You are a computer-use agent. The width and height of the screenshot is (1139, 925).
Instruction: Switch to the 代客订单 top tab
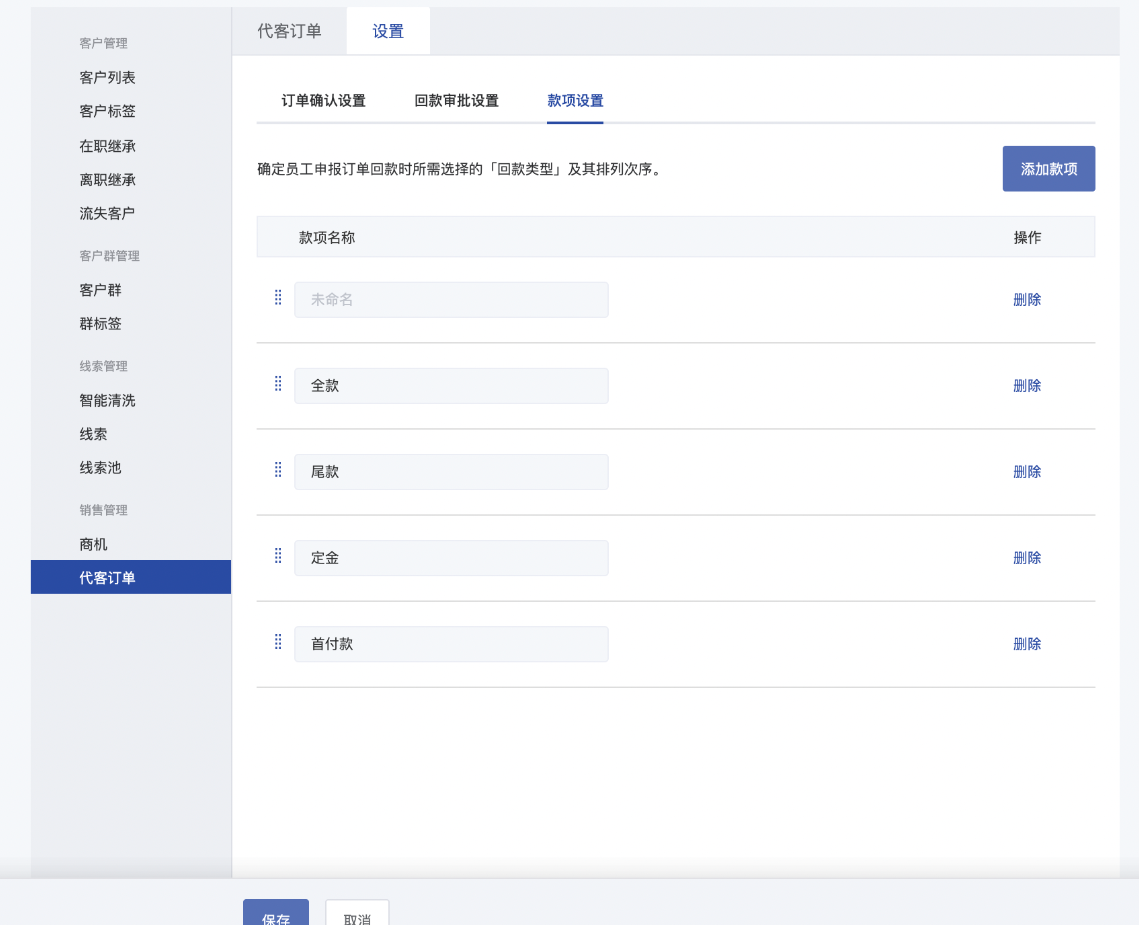coord(289,31)
